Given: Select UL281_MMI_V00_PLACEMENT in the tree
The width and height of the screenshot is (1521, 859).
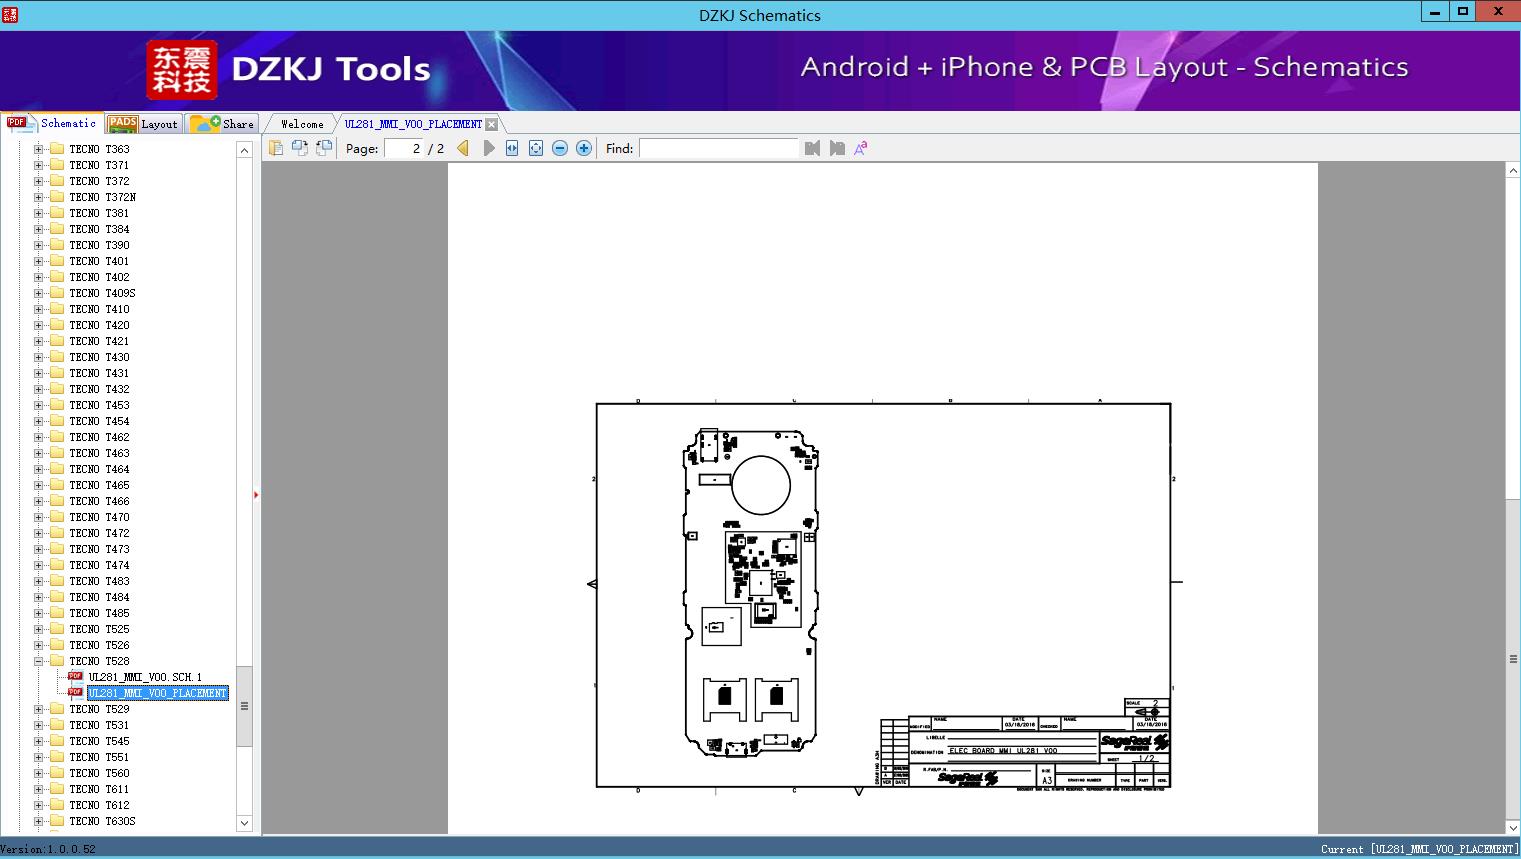Looking at the screenshot, I should click(158, 693).
